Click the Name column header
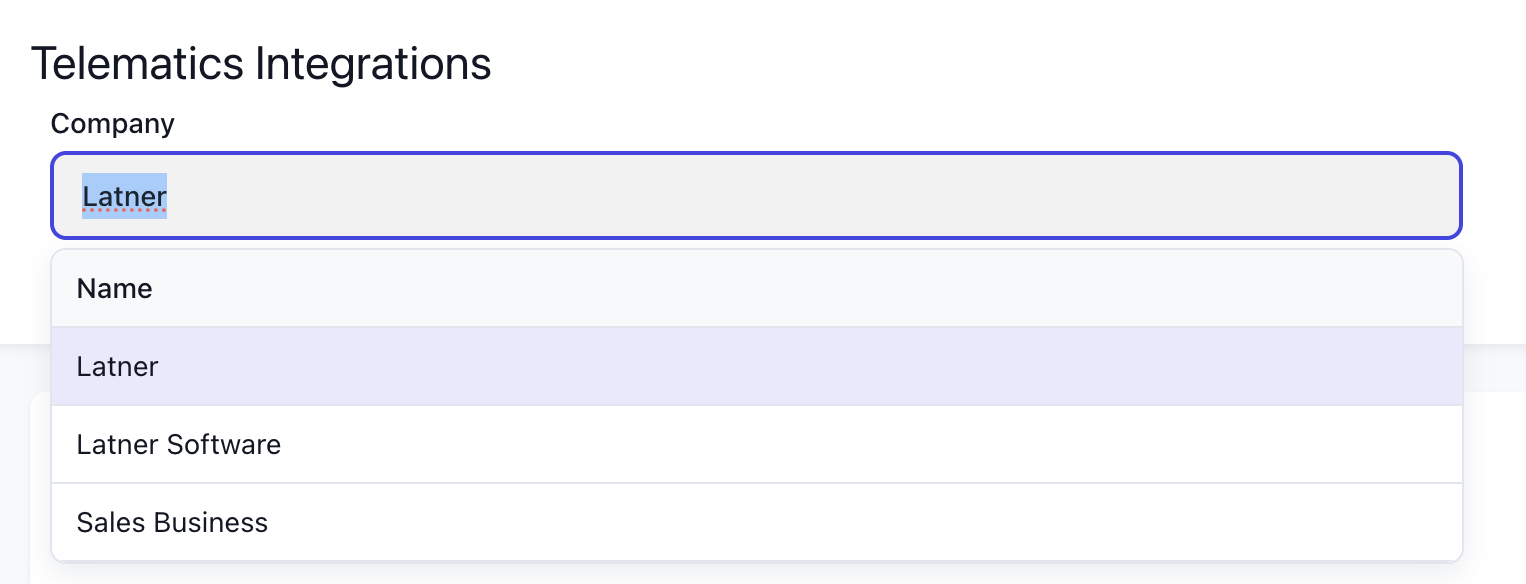 (x=114, y=289)
